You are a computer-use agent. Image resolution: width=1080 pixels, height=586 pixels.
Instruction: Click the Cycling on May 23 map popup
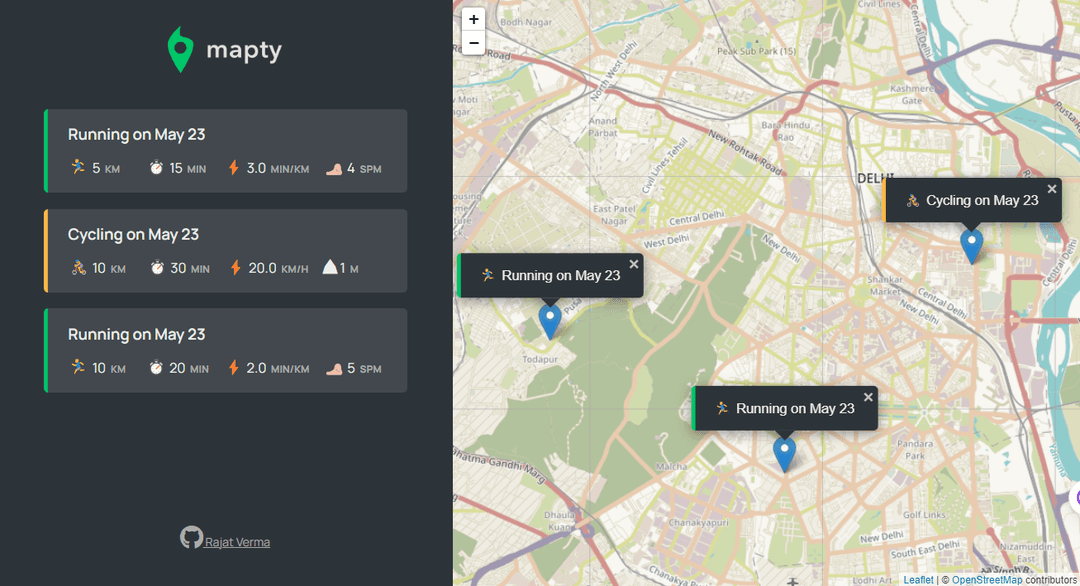[x=972, y=200]
